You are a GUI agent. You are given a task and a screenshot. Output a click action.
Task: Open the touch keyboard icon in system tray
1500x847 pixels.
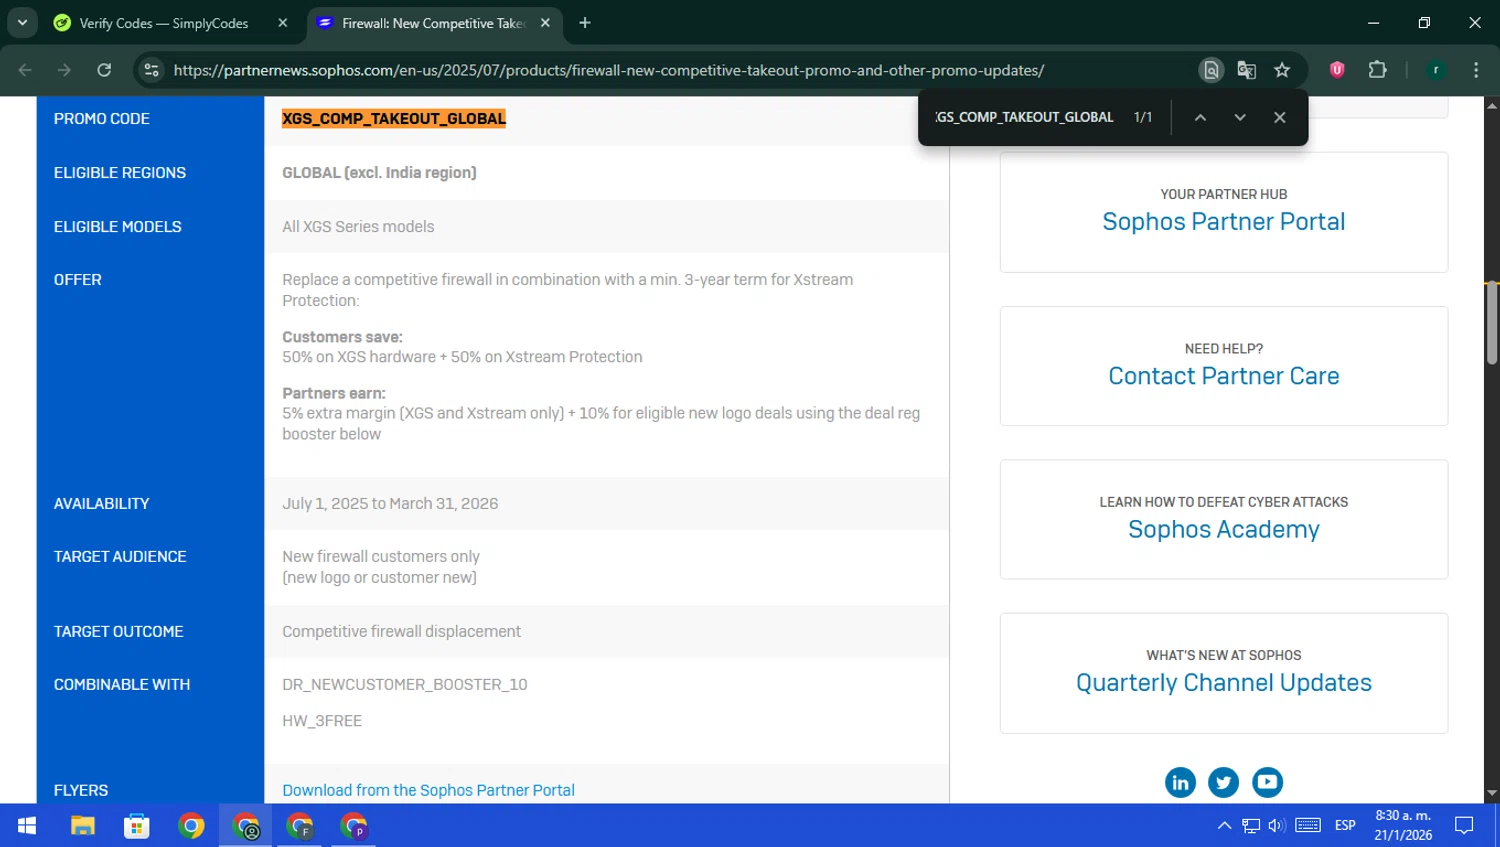(x=1308, y=826)
